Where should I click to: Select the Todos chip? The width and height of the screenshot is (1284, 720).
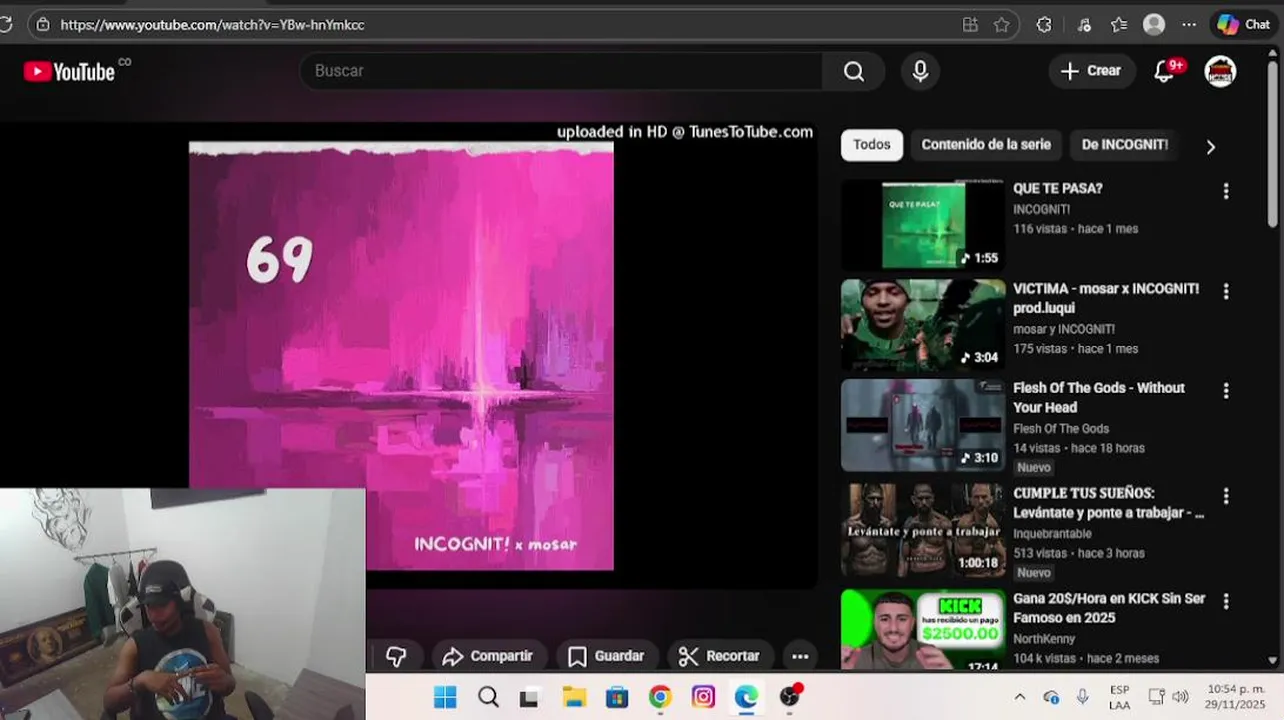pyautogui.click(x=872, y=145)
